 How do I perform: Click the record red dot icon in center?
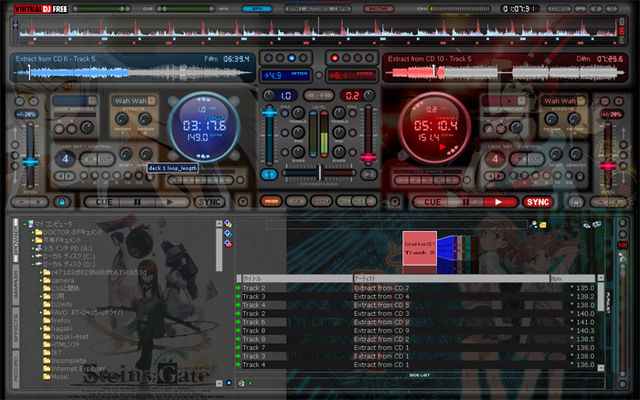[x=335, y=58]
